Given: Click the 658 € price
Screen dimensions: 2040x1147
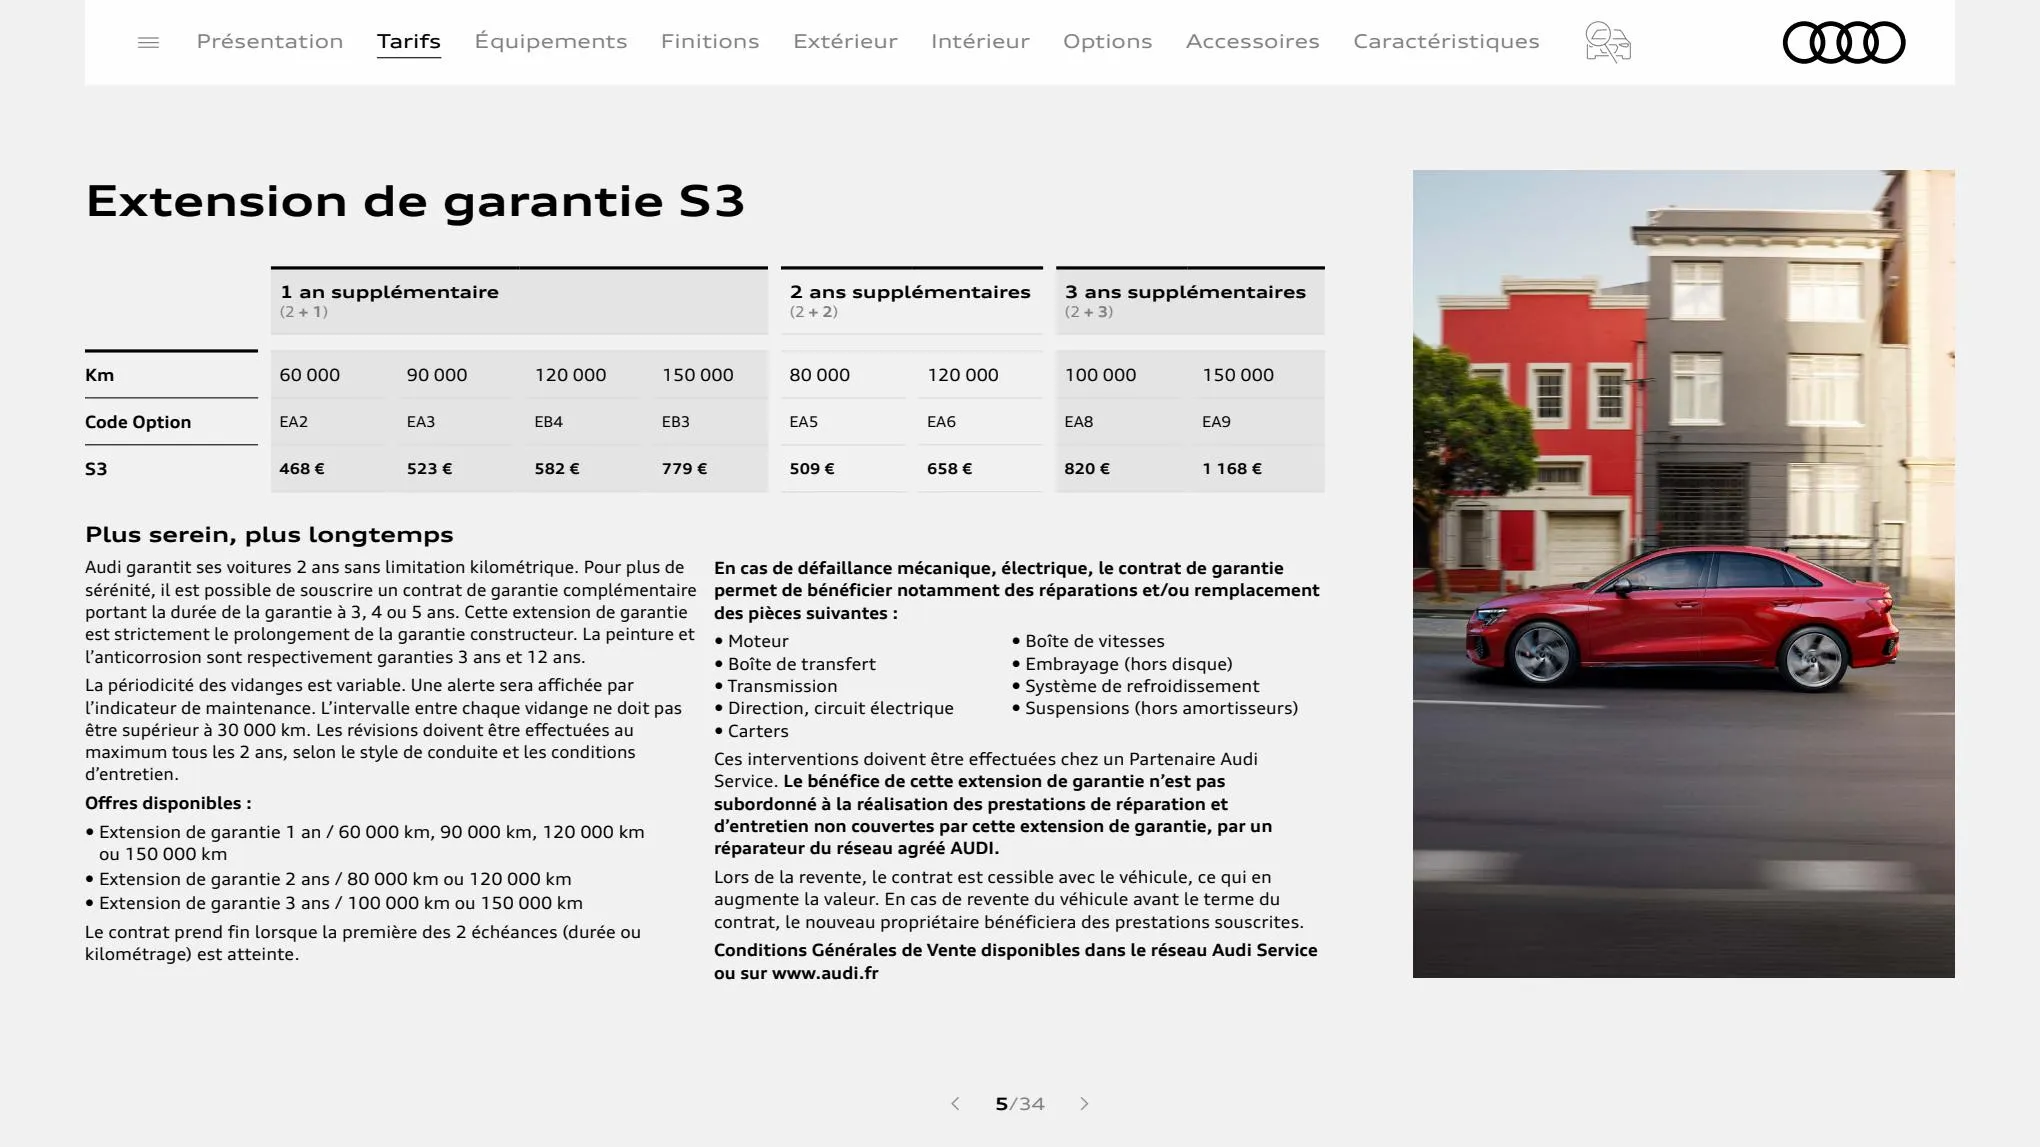Looking at the screenshot, I should point(950,469).
